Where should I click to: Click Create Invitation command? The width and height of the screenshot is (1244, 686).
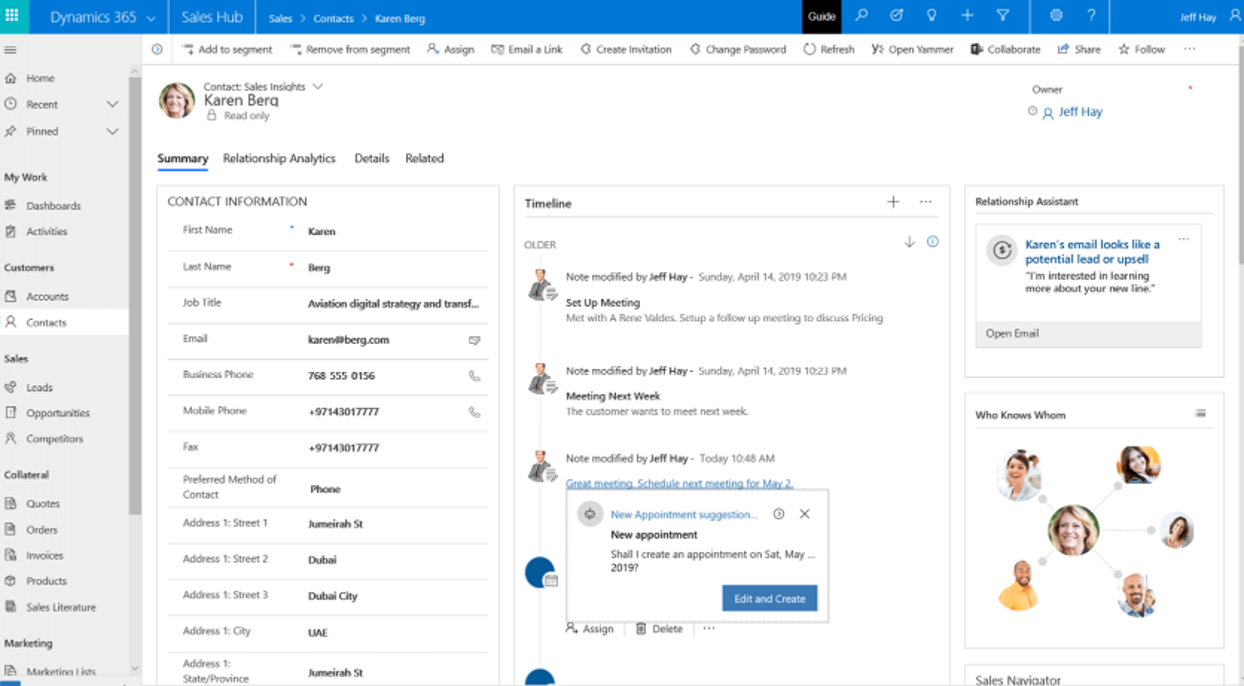(625, 49)
